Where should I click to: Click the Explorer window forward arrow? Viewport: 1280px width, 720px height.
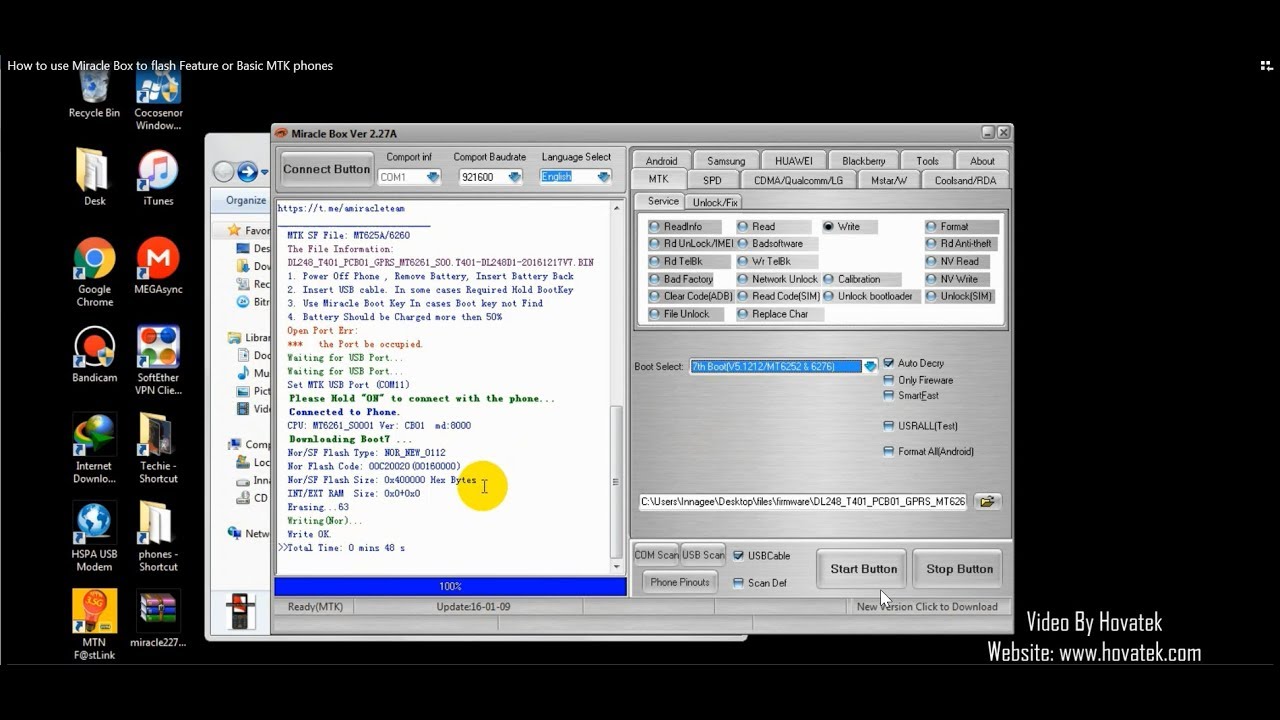tap(247, 172)
